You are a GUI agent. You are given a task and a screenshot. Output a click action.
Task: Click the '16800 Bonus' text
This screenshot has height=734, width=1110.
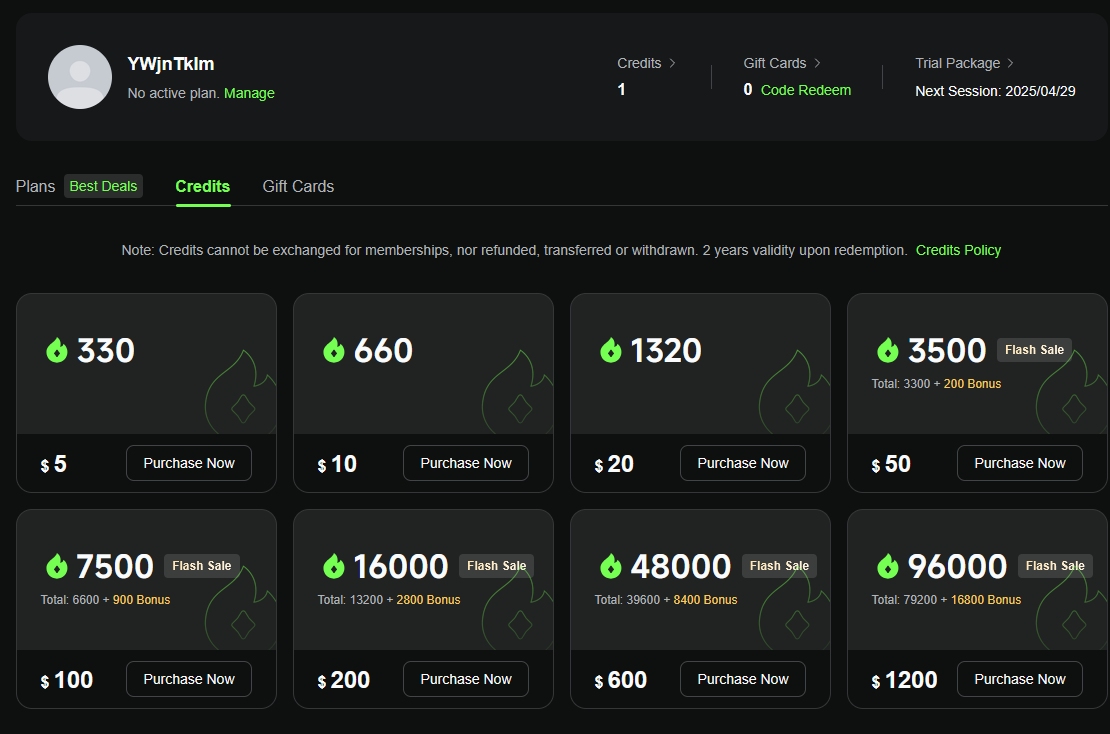click(x=986, y=600)
